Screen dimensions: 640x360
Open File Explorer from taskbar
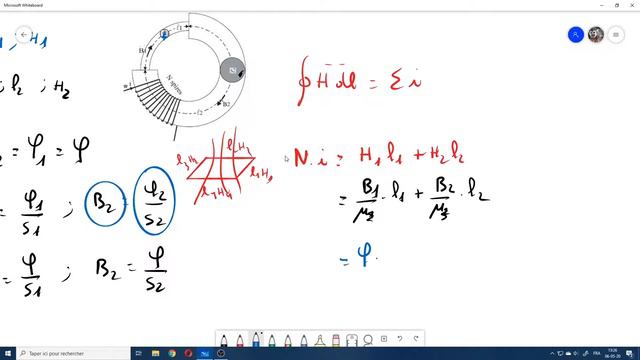click(x=156, y=353)
